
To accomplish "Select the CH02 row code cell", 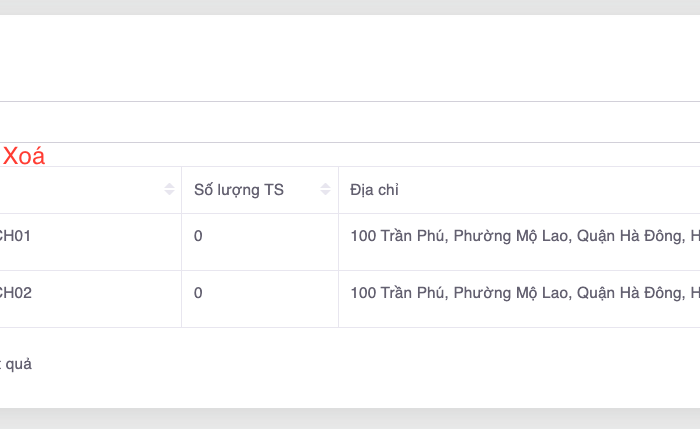I will coord(17,293).
